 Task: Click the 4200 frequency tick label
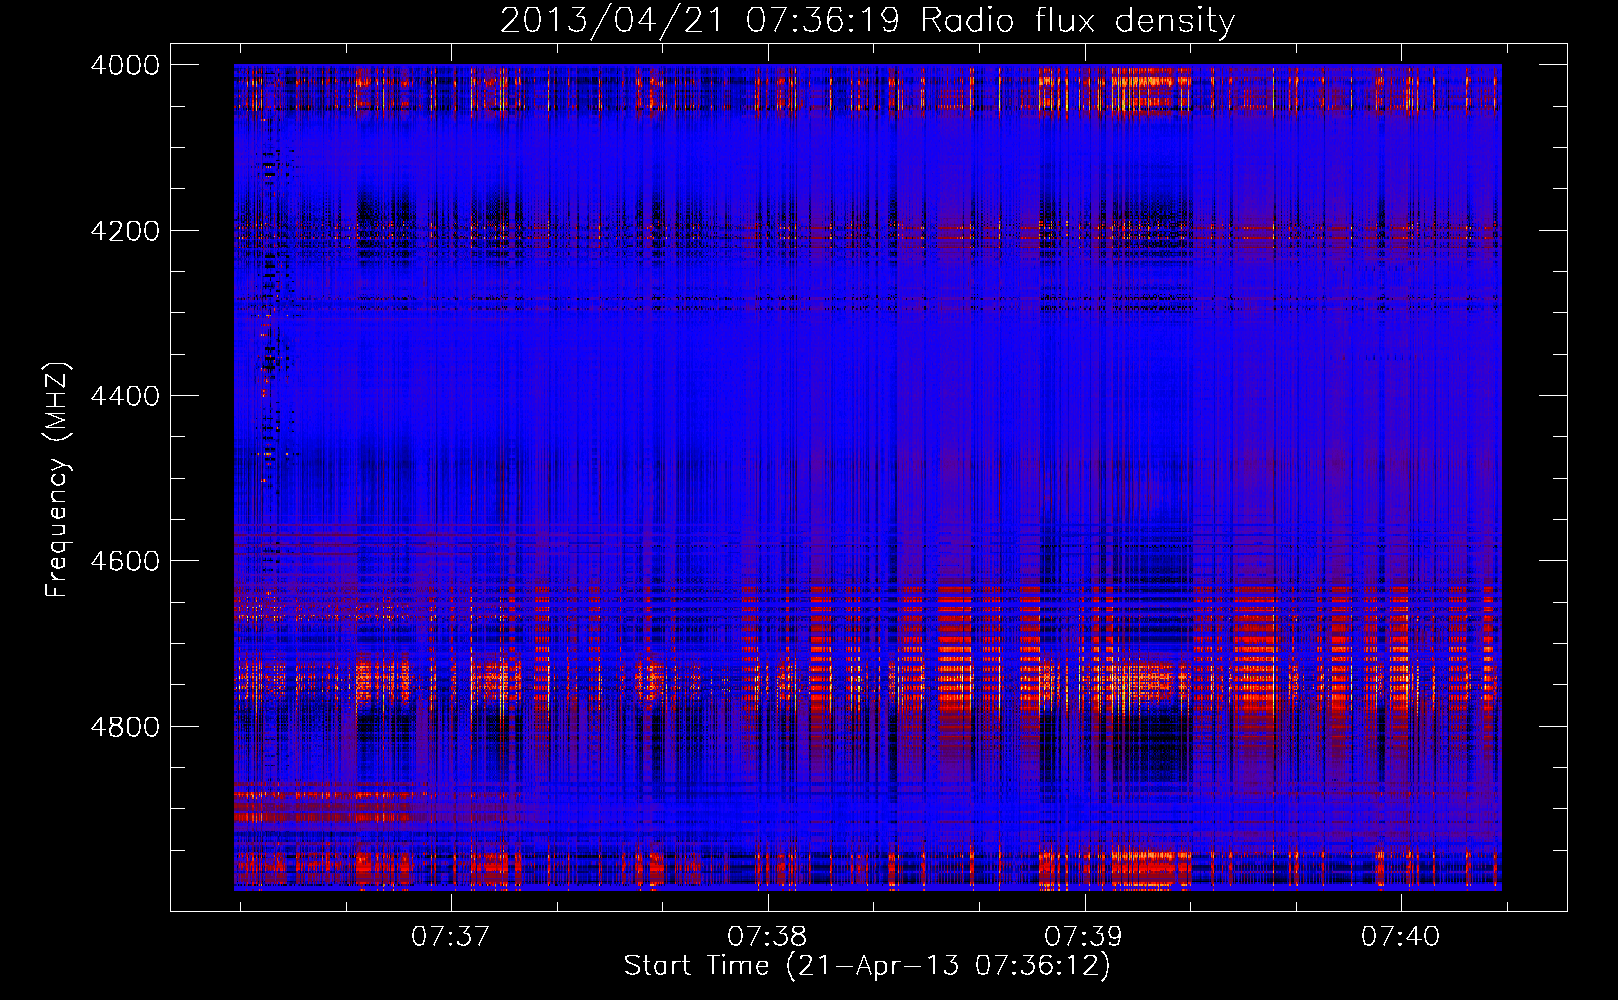(125, 231)
